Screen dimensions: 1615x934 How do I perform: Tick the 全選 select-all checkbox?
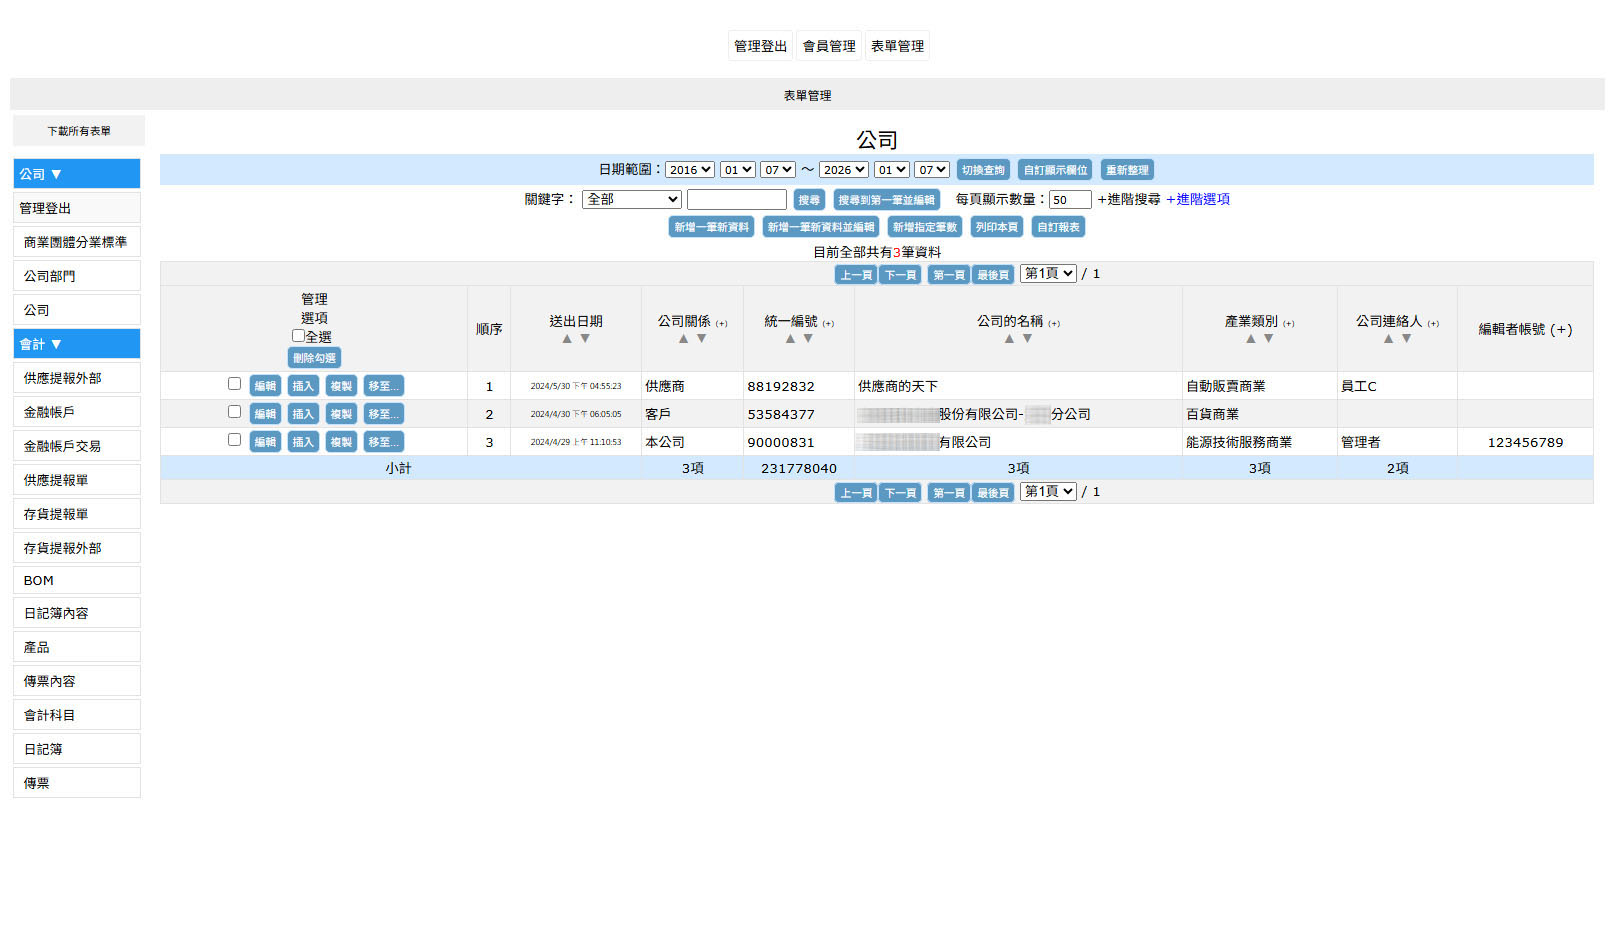click(x=298, y=336)
